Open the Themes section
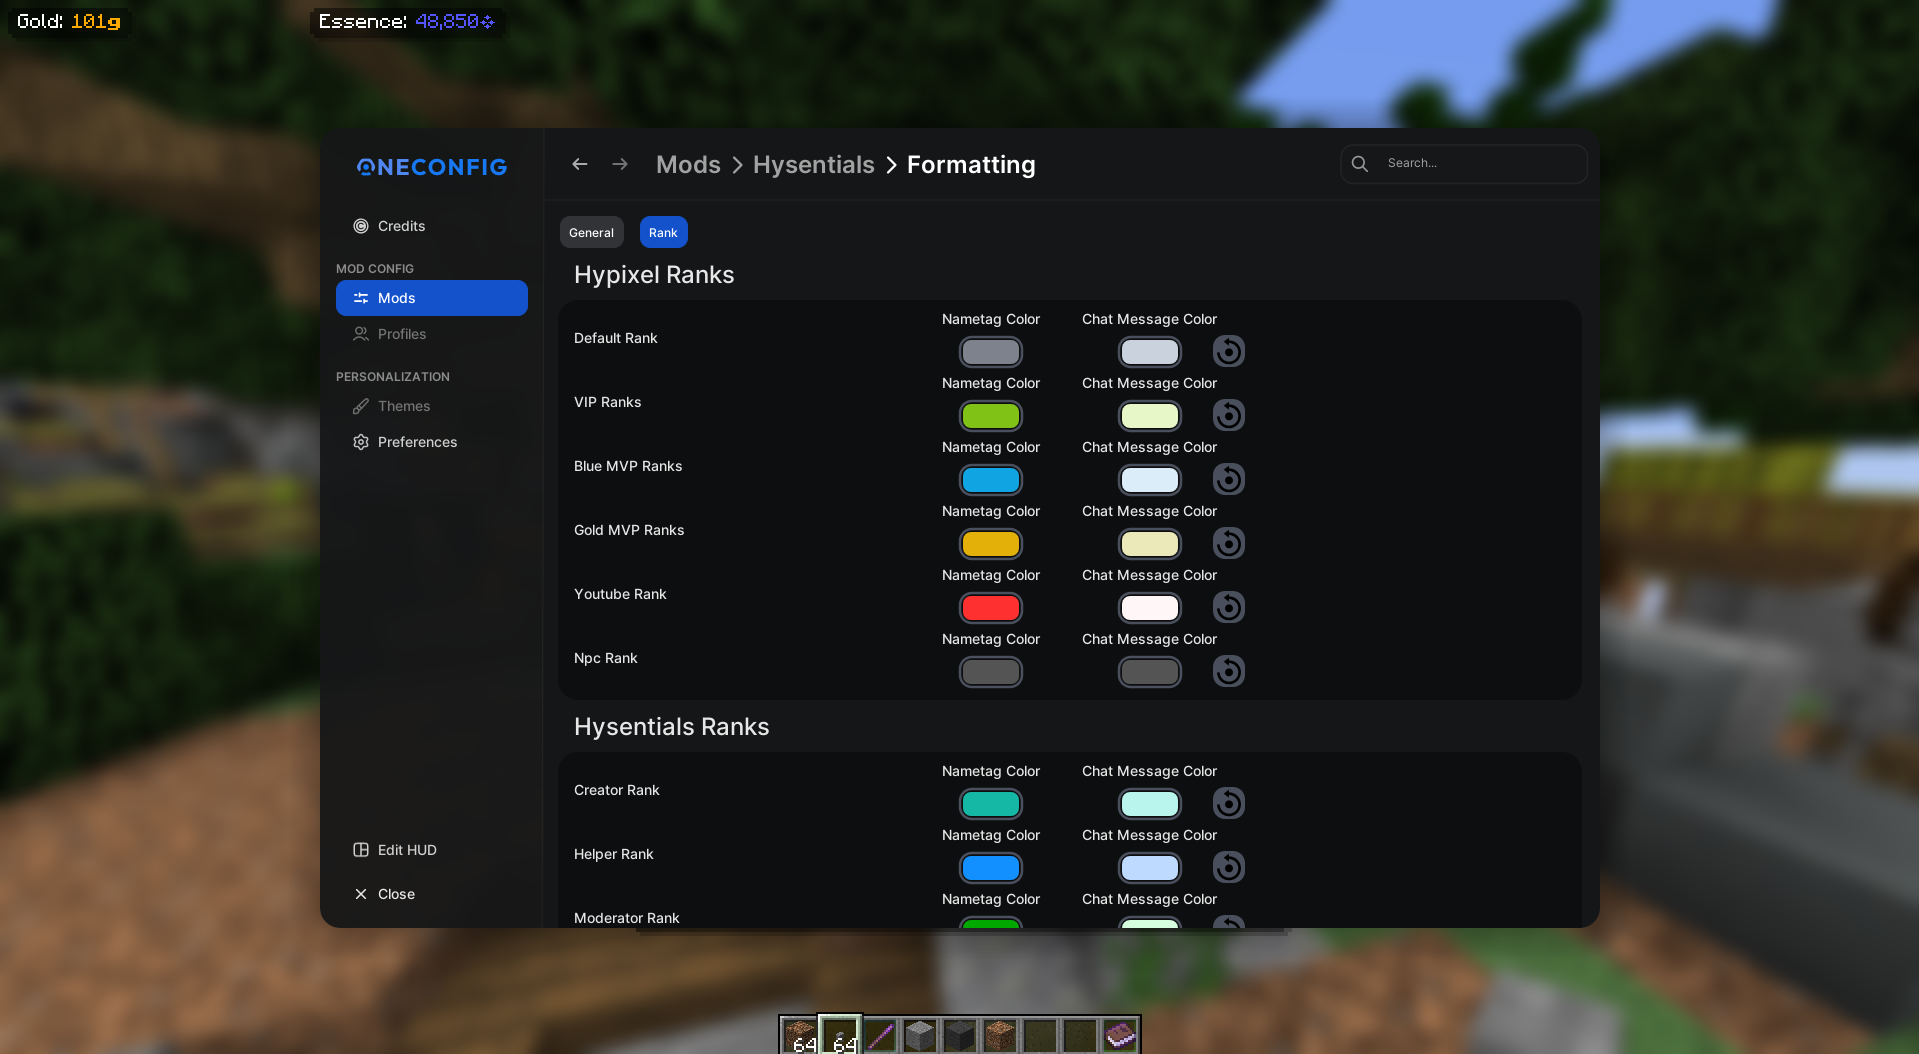 tap(432, 406)
